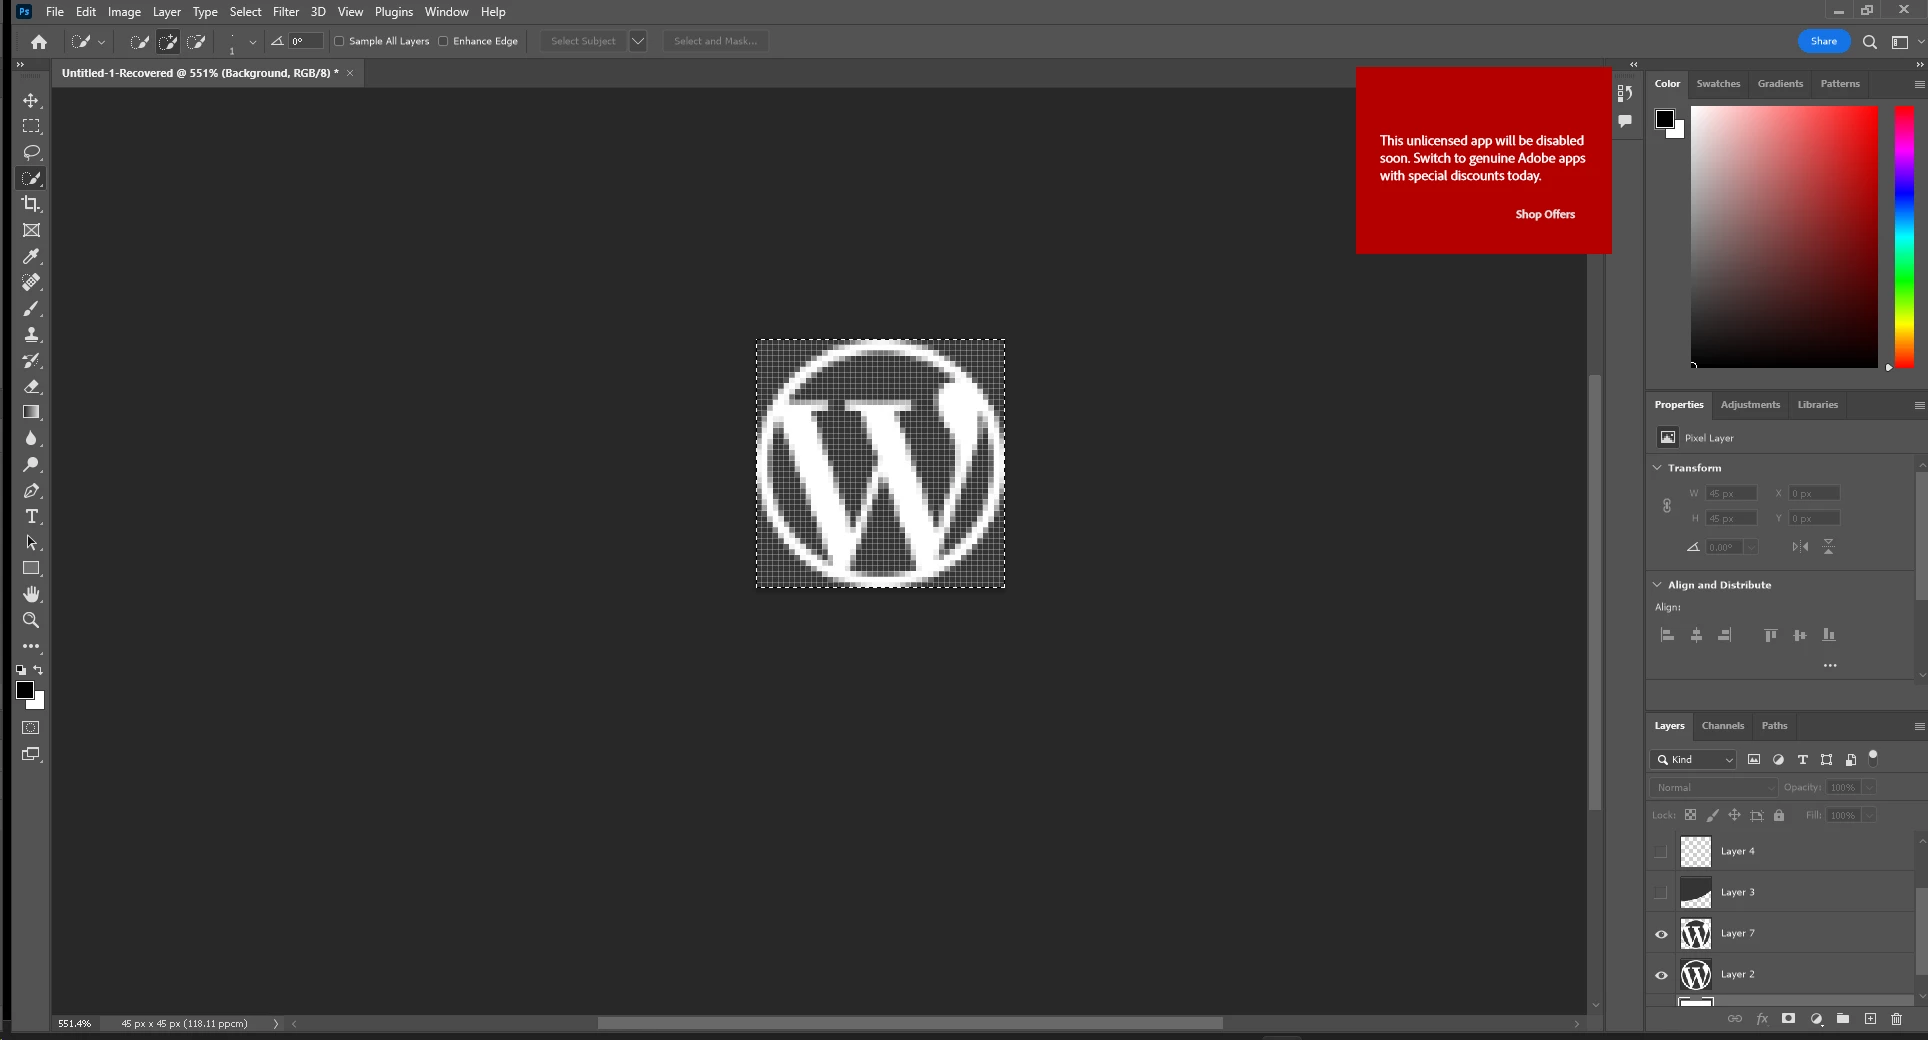Select the Move tool
1928x1040 pixels.
click(x=31, y=100)
